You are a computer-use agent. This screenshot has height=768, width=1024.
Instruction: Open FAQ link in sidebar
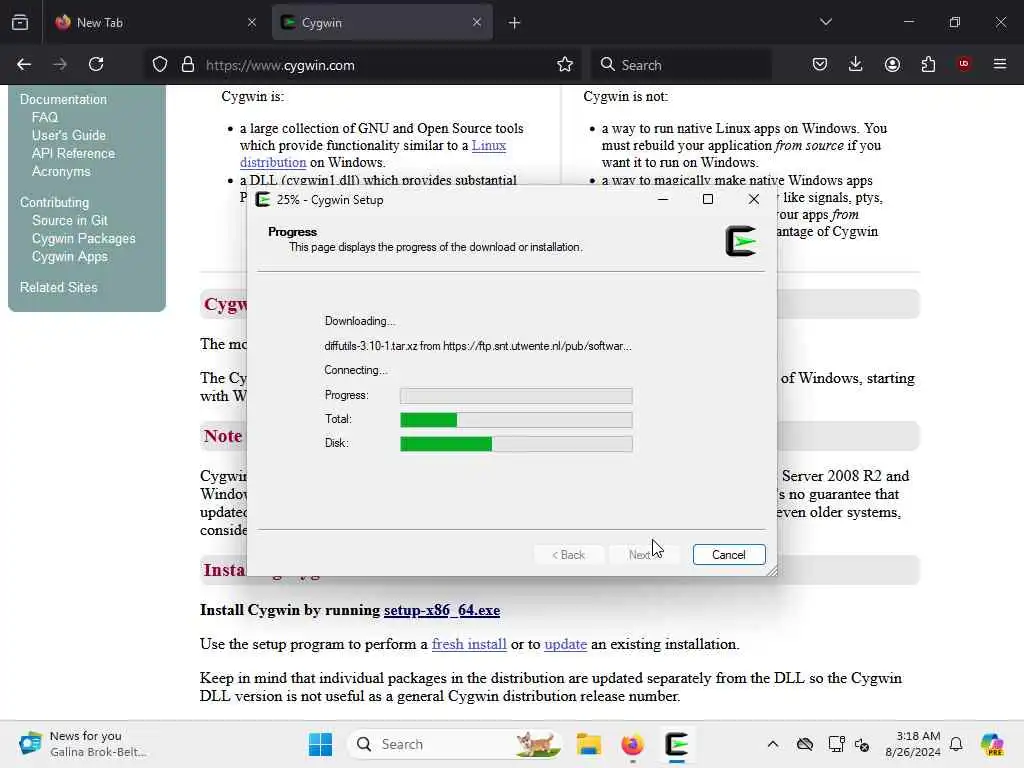(45, 118)
